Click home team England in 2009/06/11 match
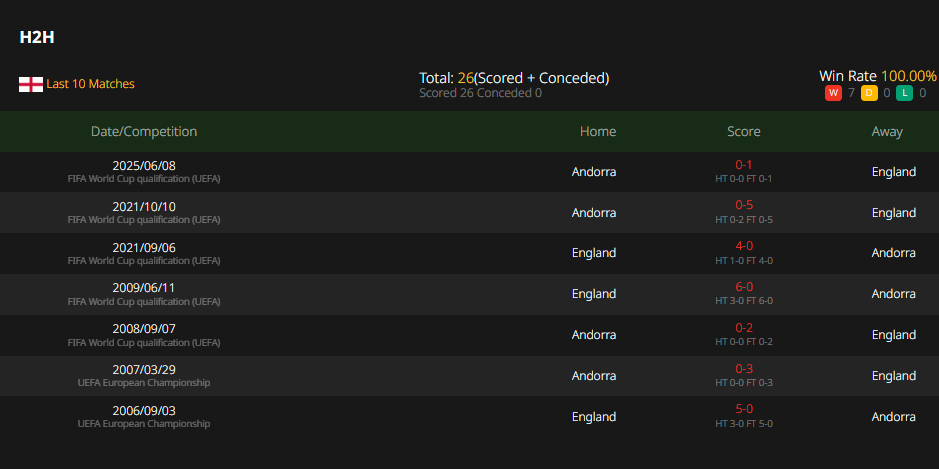 (x=594, y=293)
